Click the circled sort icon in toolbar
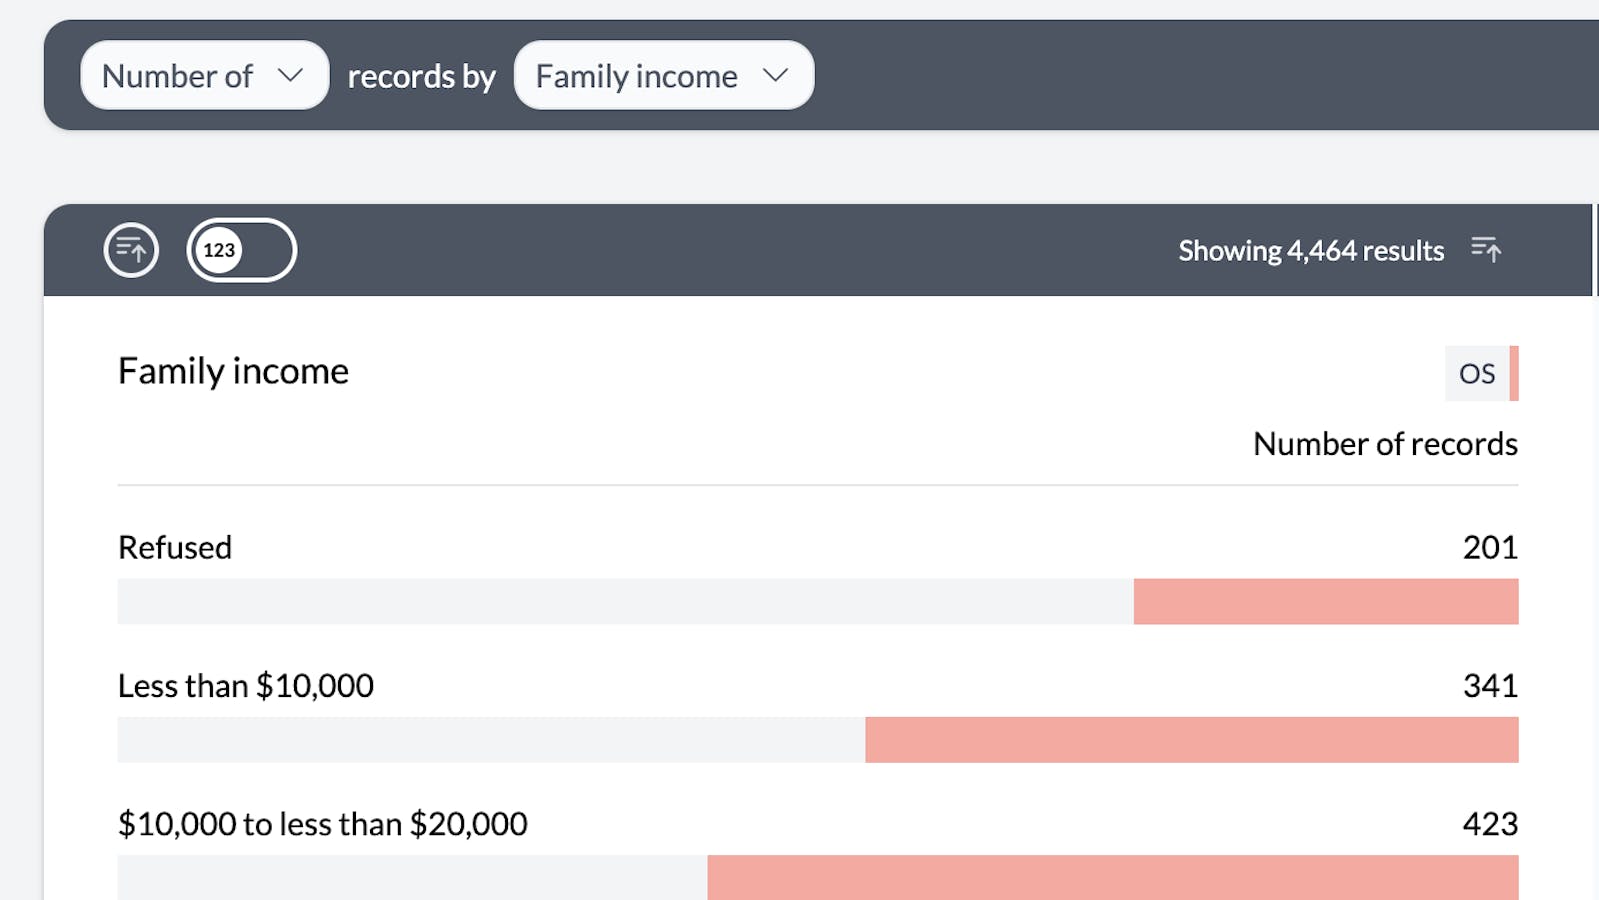 point(131,250)
